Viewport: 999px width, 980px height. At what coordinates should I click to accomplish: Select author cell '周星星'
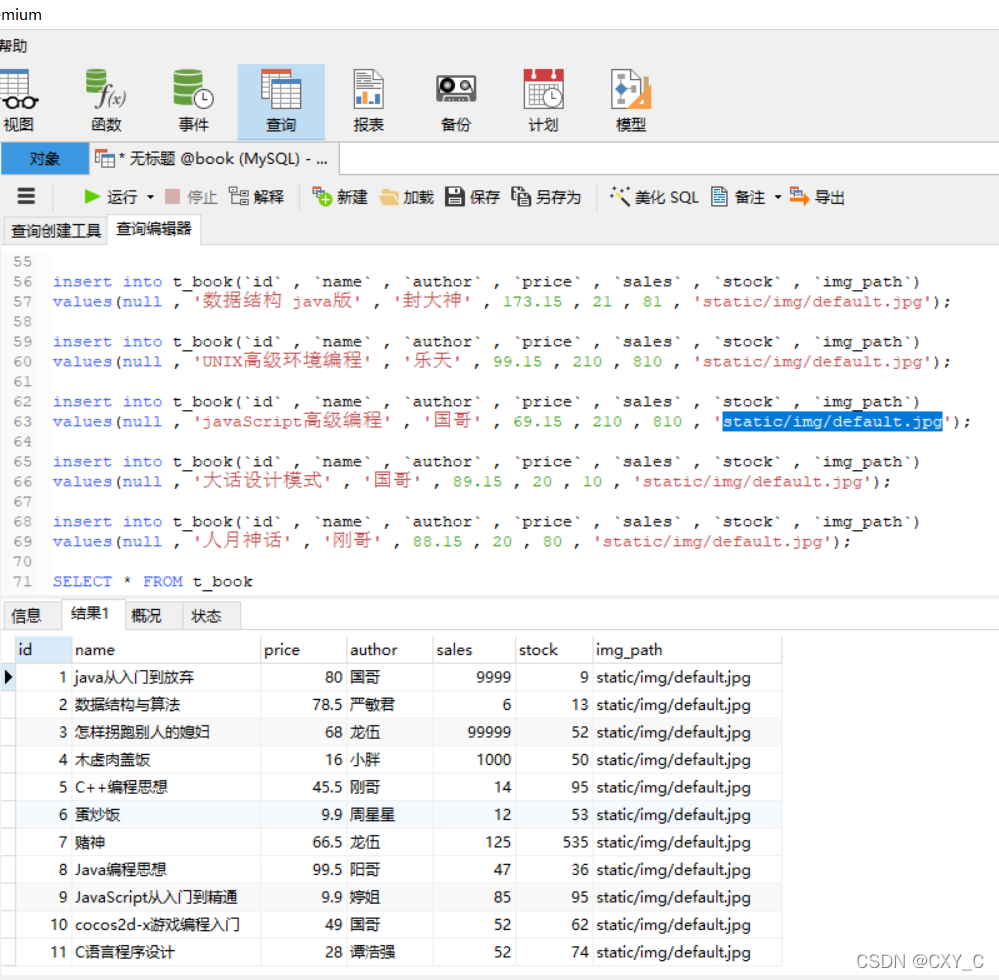pyautogui.click(x=389, y=814)
